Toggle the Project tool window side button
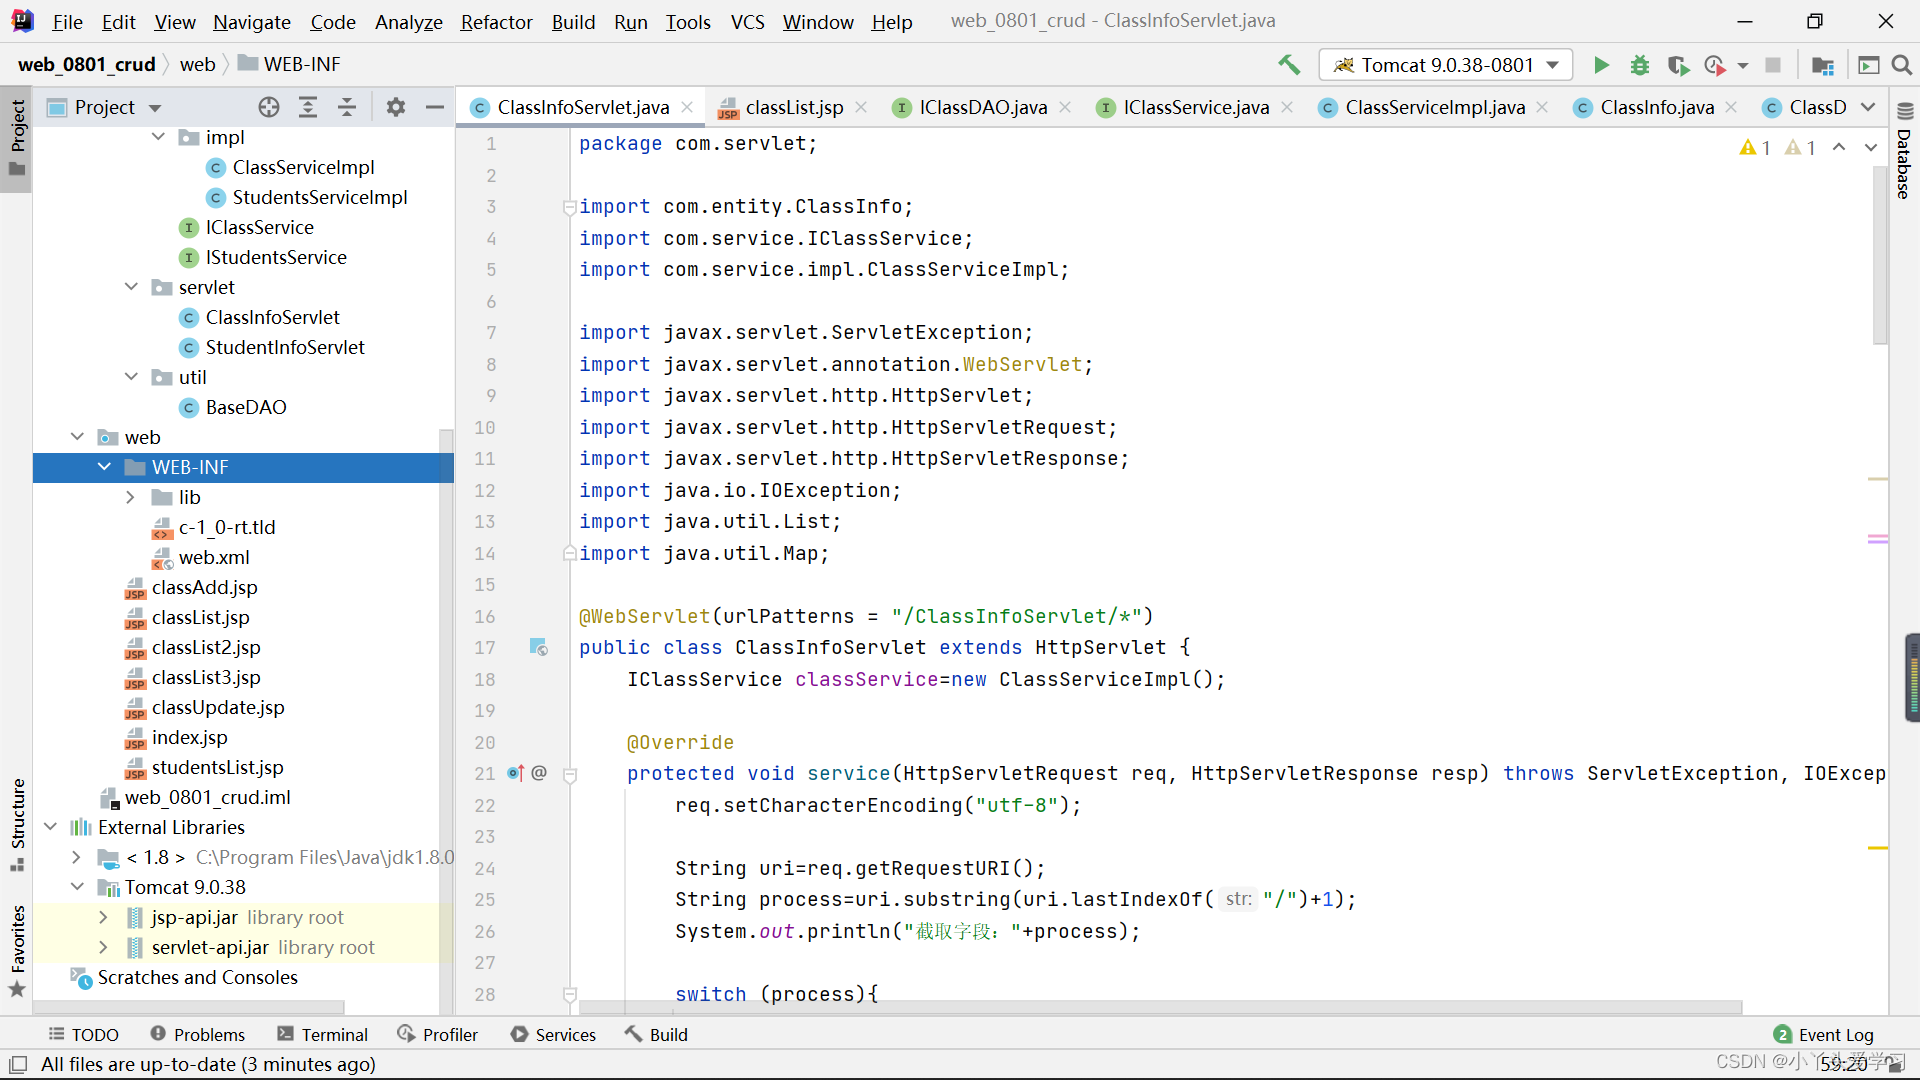The height and width of the screenshot is (1080, 1920). (17, 139)
